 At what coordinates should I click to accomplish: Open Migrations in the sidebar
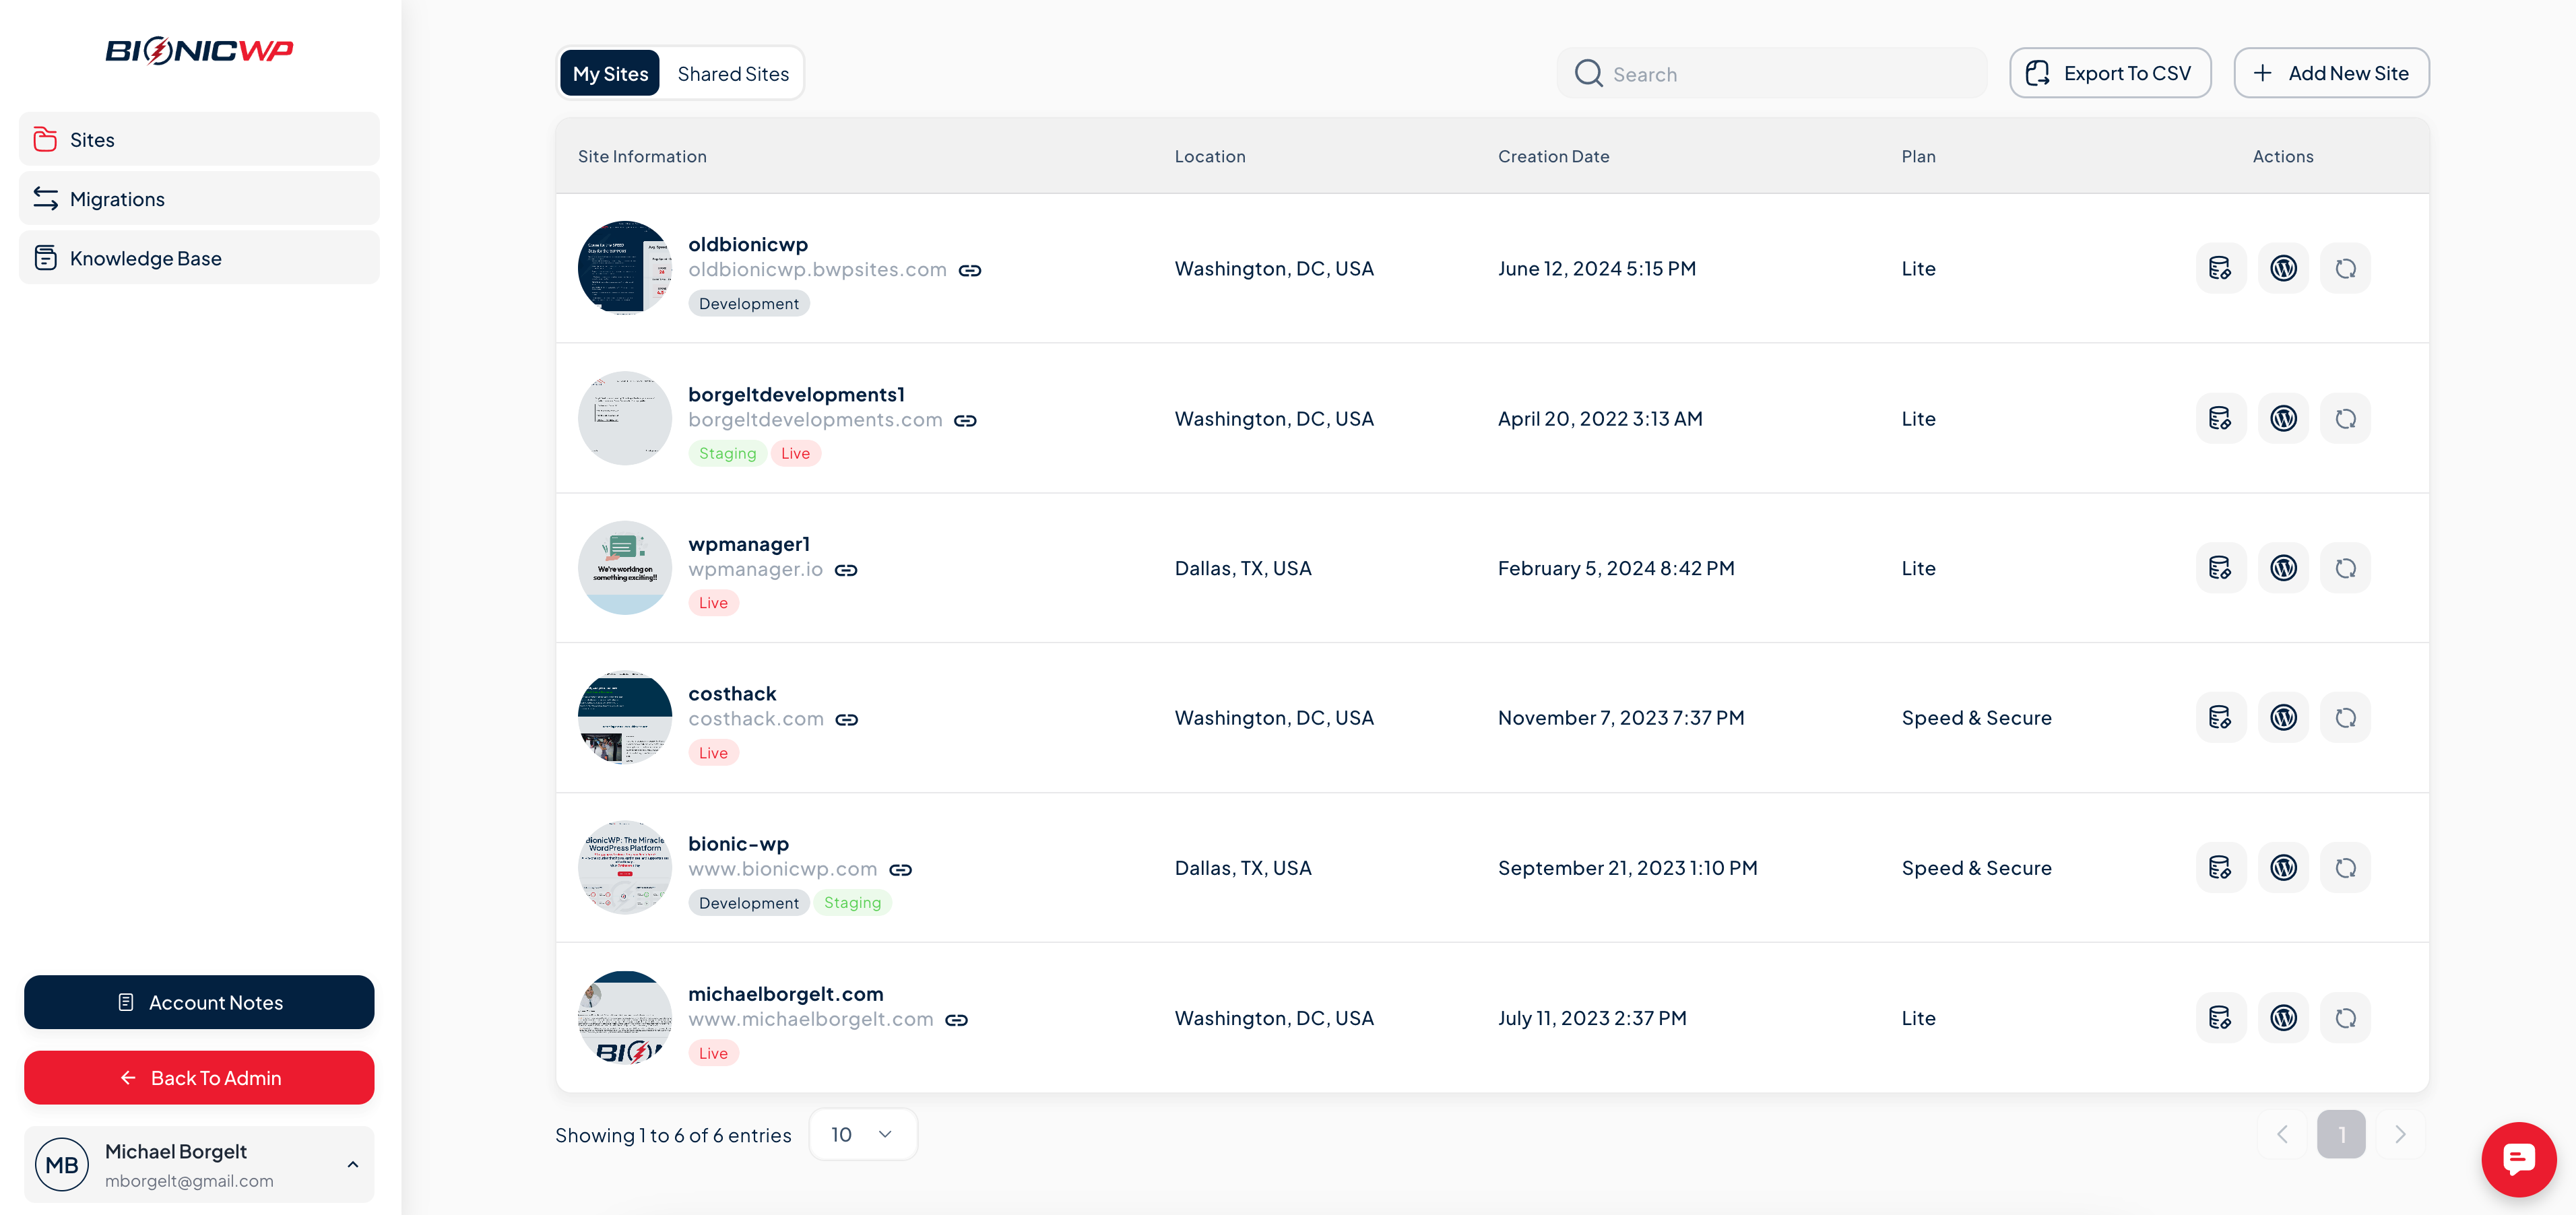click(199, 198)
